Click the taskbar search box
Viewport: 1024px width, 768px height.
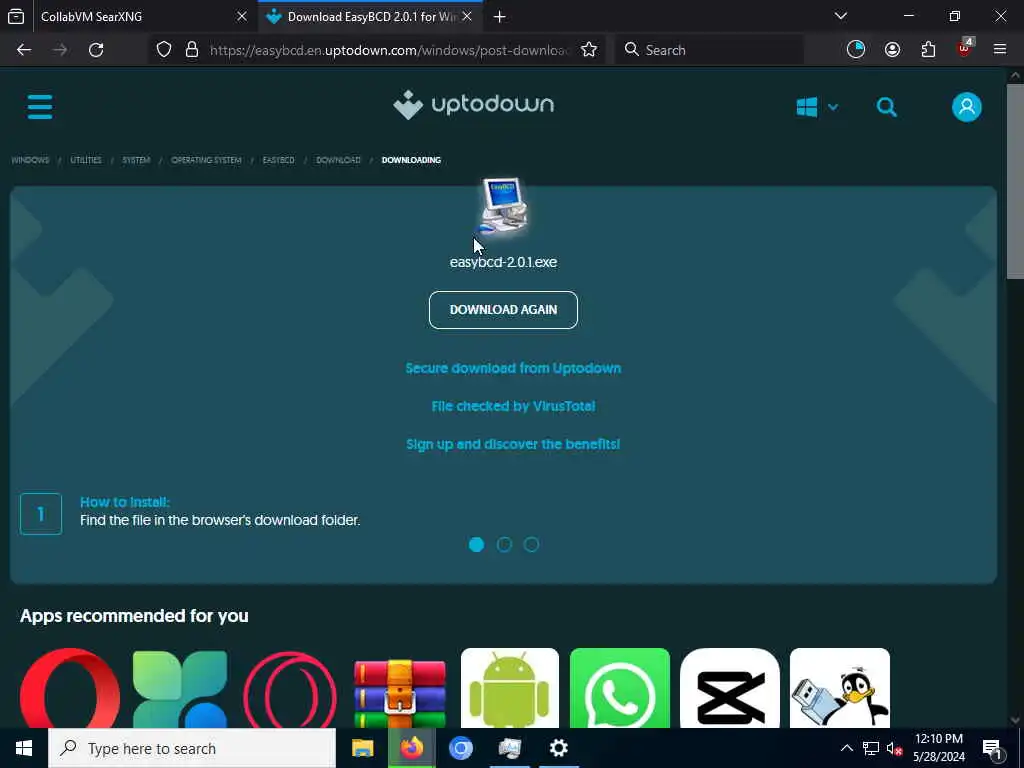192,748
